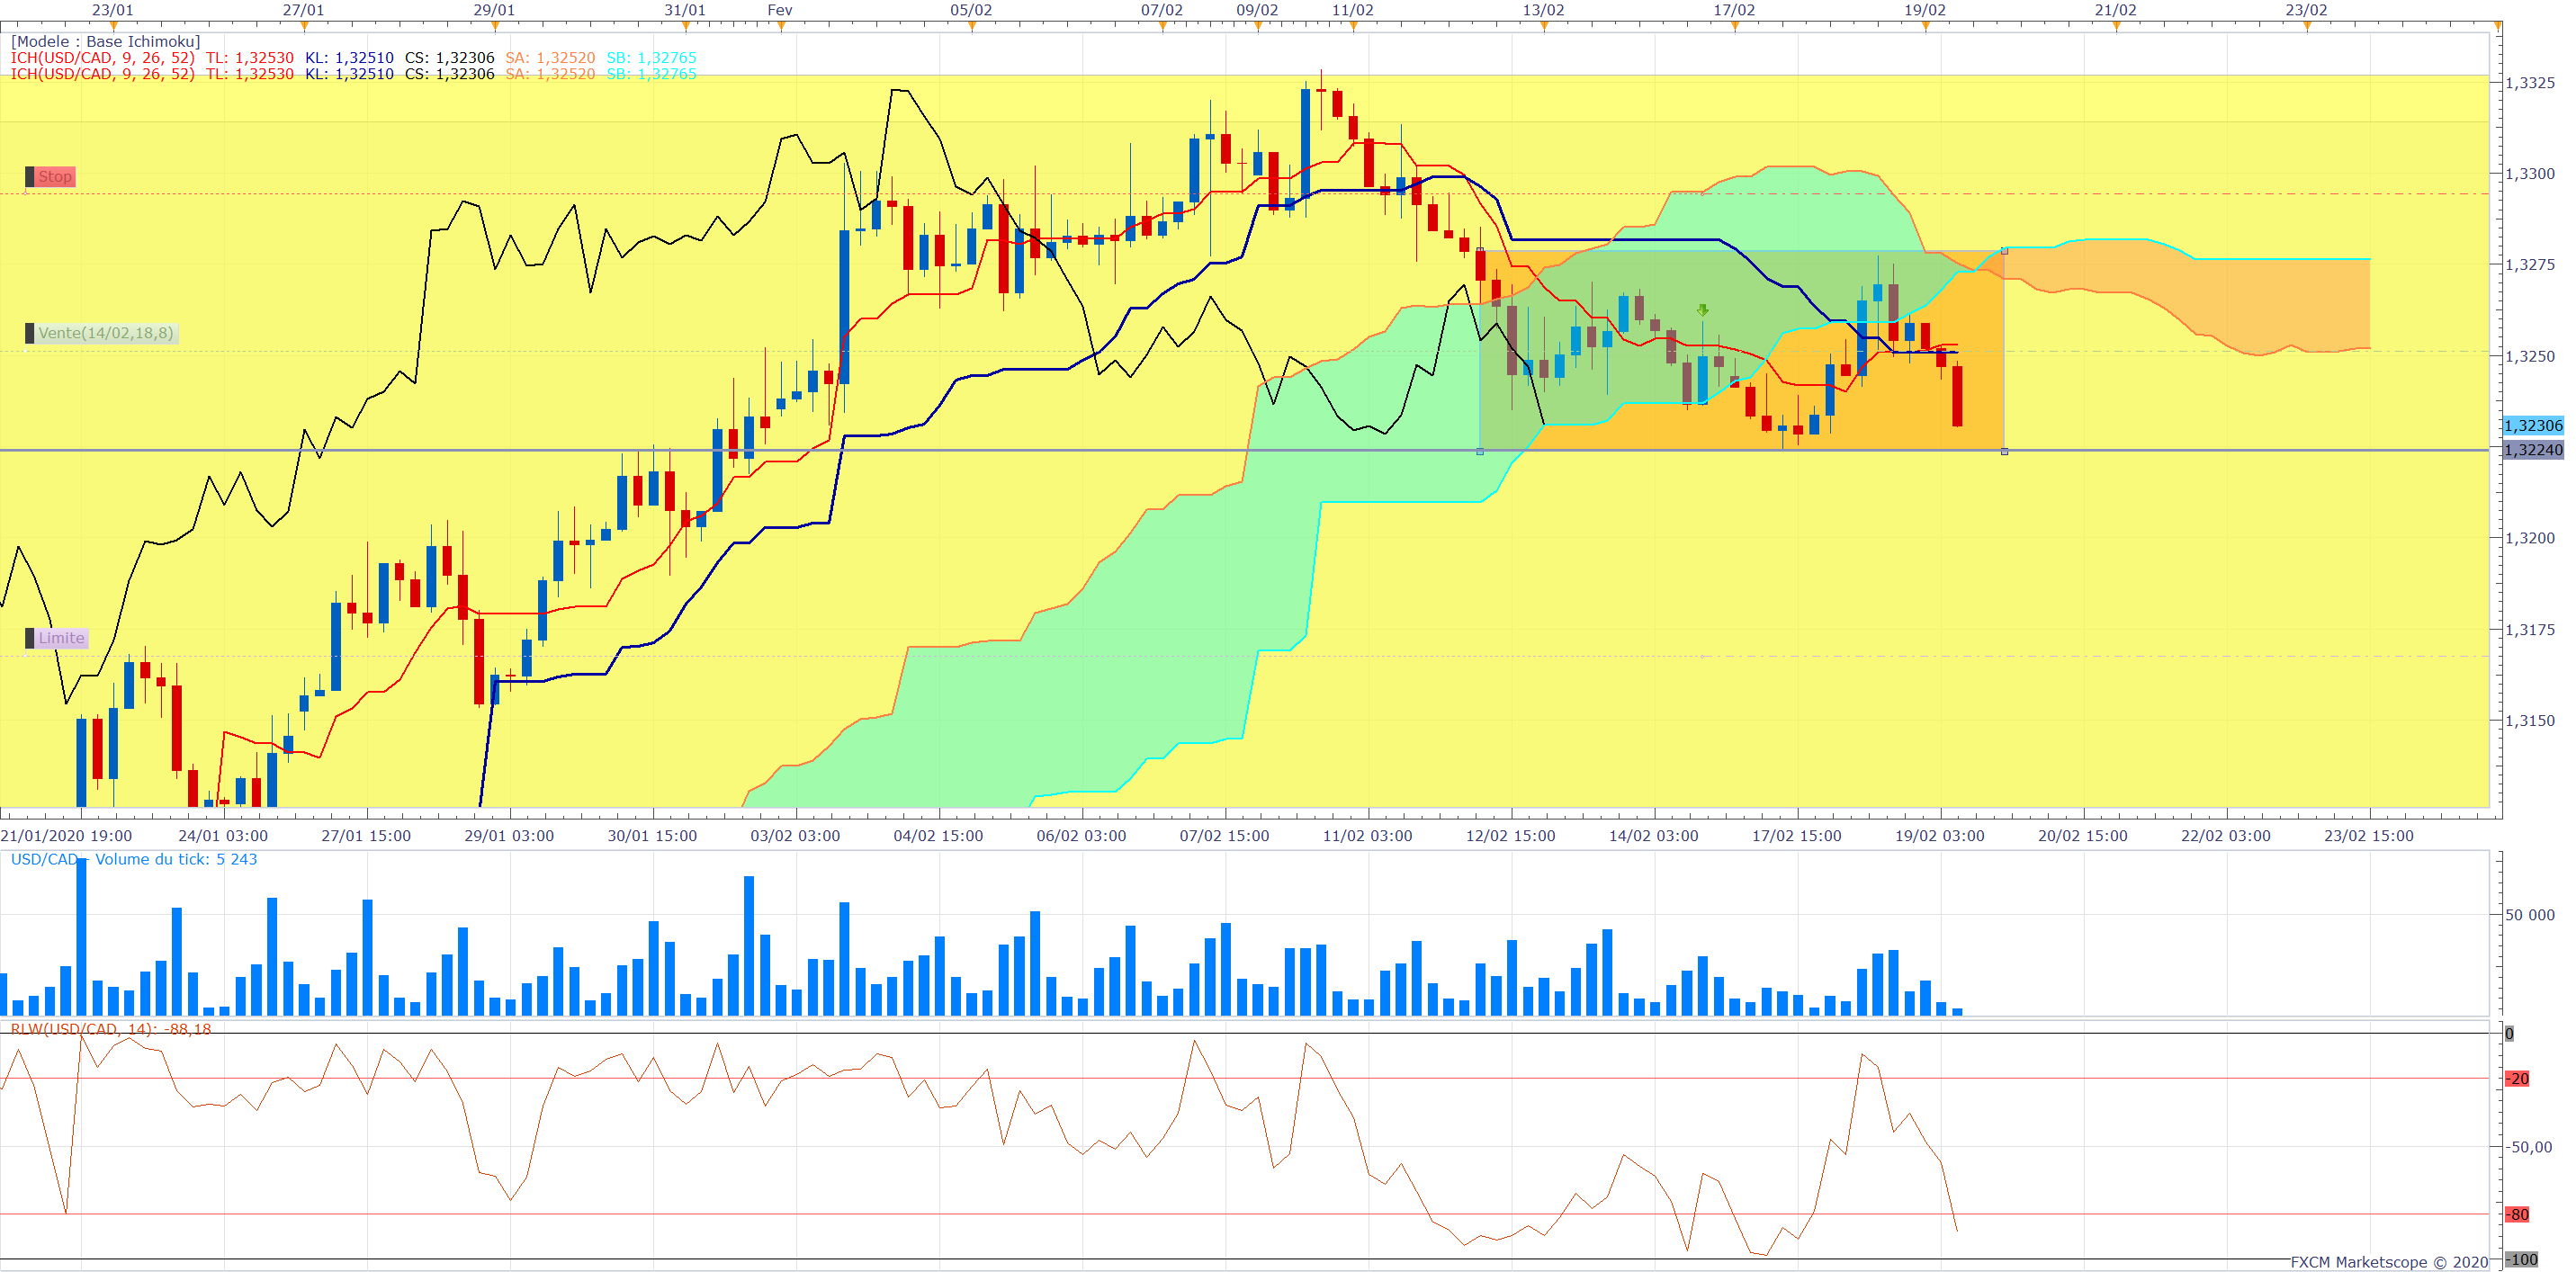Viewport: 2576px width, 1272px height.
Task: Select the Vente(14/02,18,8) order label
Action: [100, 334]
